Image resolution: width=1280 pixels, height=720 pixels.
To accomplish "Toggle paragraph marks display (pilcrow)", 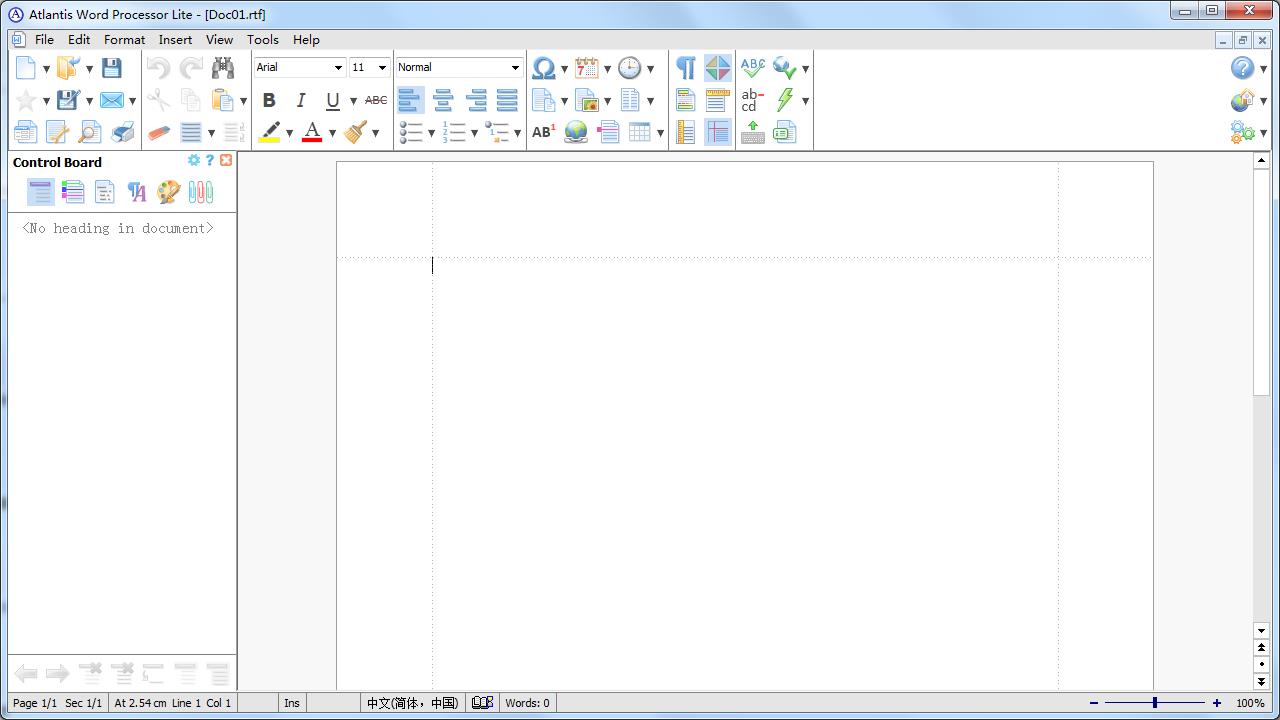I will click(x=686, y=68).
